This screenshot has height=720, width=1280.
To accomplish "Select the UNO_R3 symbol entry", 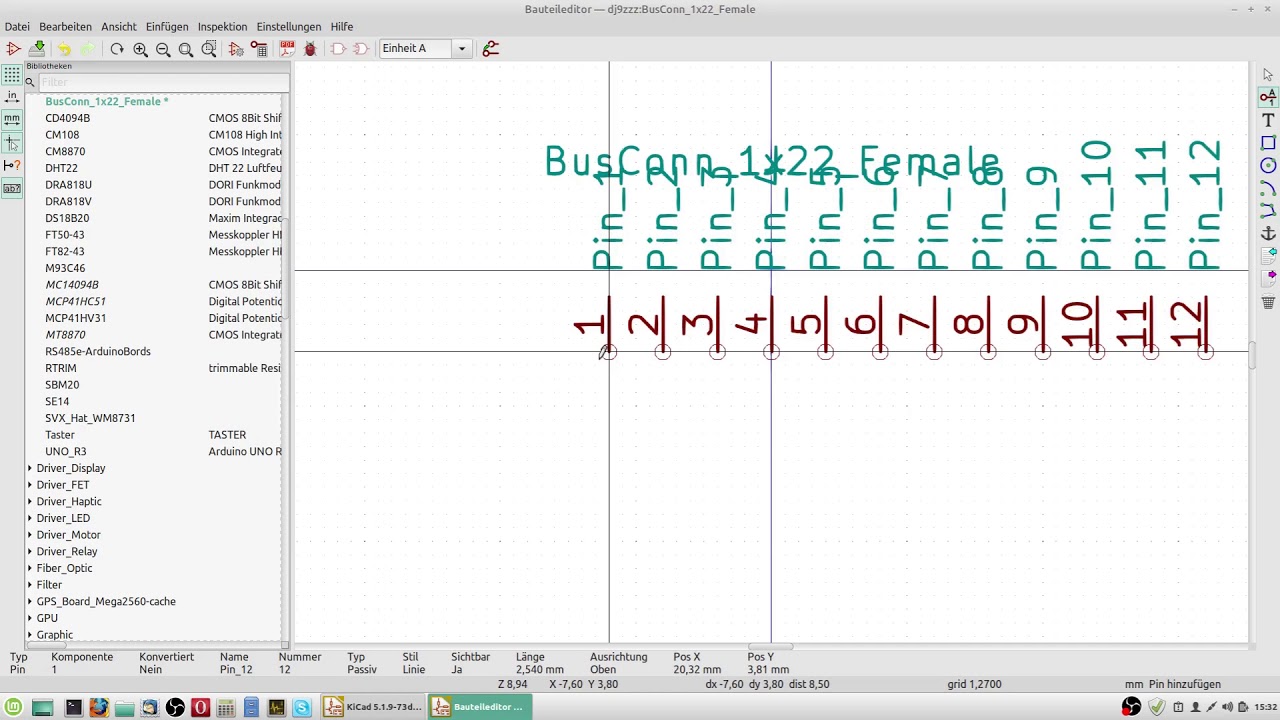I will point(66,451).
